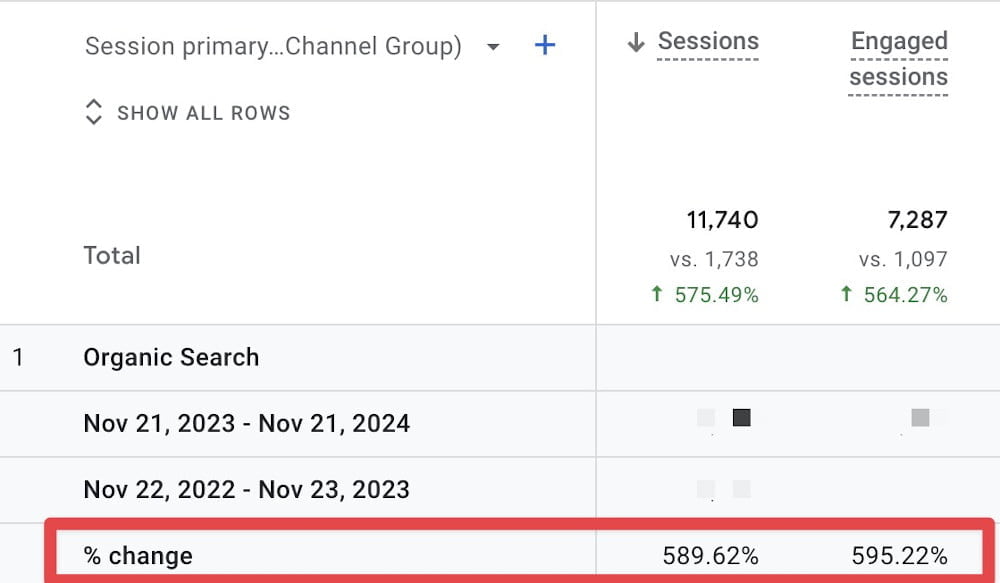
Task: Click the dotted underline under Engaged sessions header
Action: [898, 93]
